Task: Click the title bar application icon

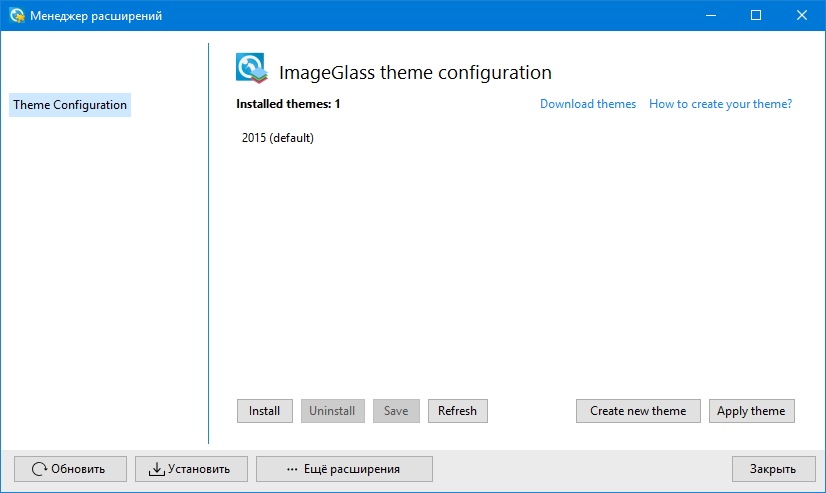Action: 17,15
